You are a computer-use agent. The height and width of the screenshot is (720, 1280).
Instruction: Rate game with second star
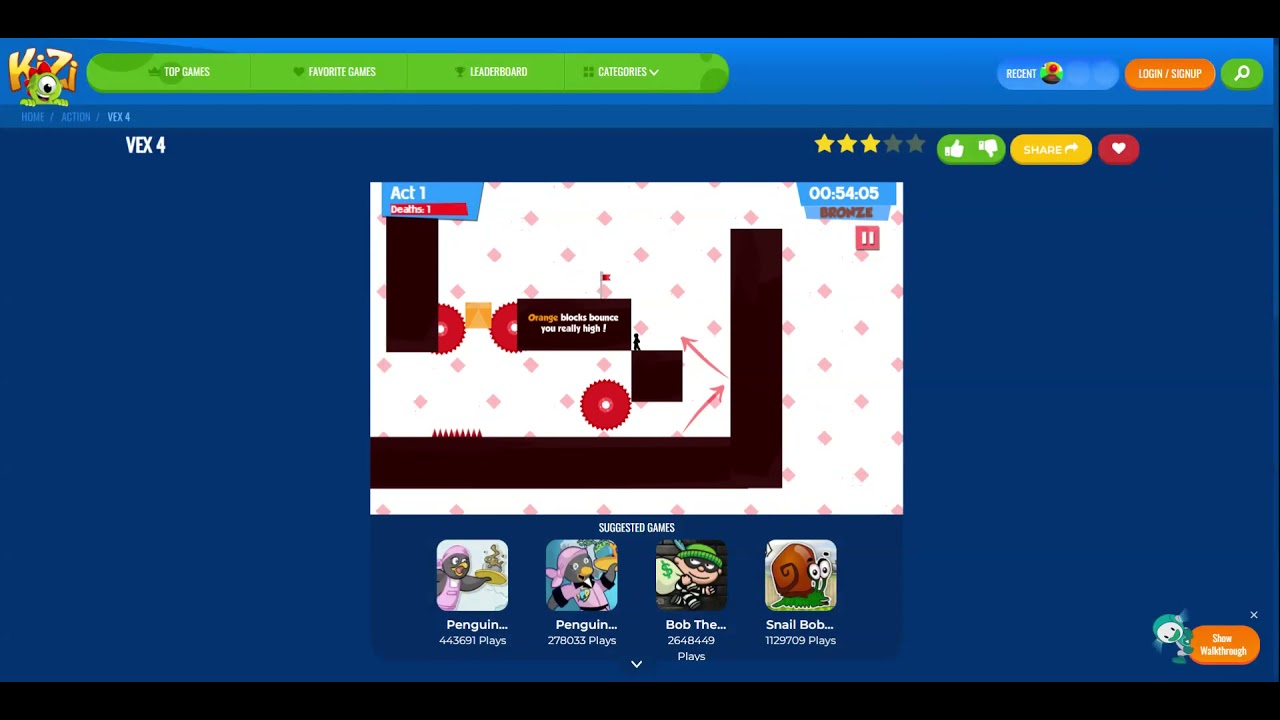(847, 144)
